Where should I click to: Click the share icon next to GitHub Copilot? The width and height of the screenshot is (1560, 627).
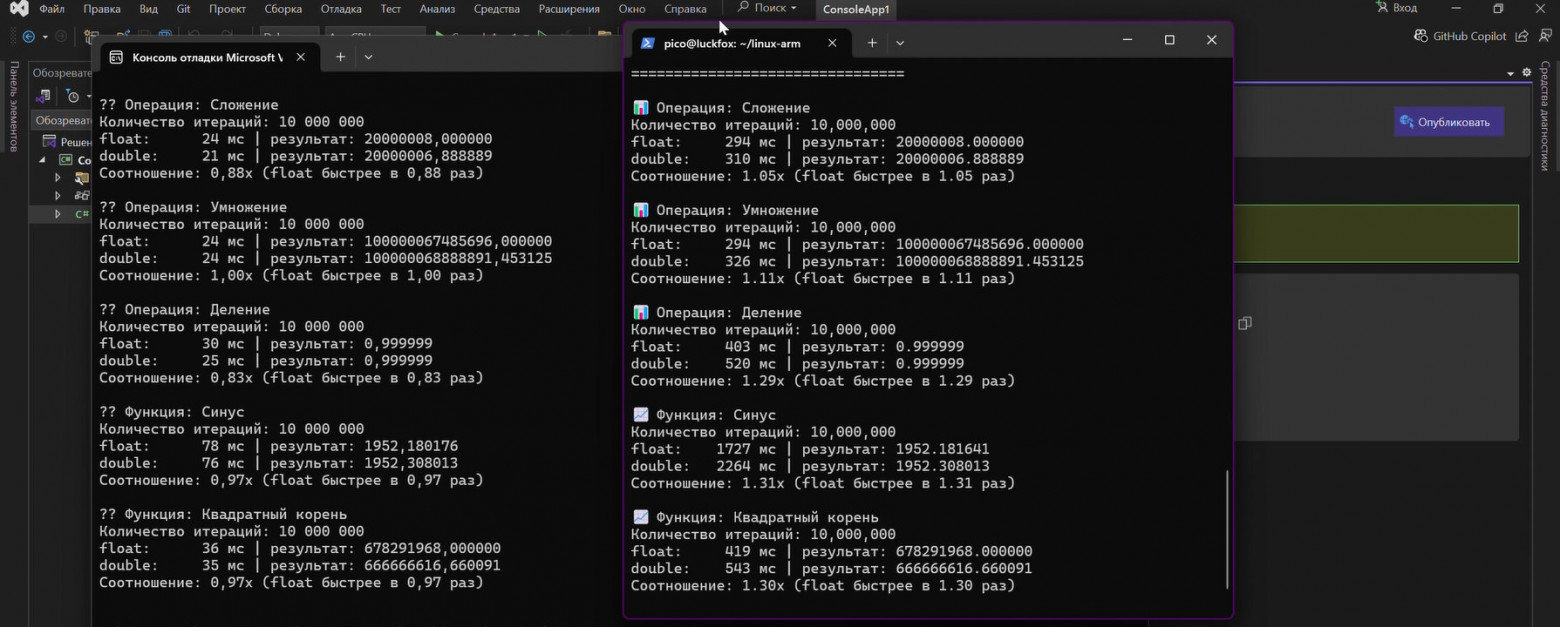(1521, 36)
